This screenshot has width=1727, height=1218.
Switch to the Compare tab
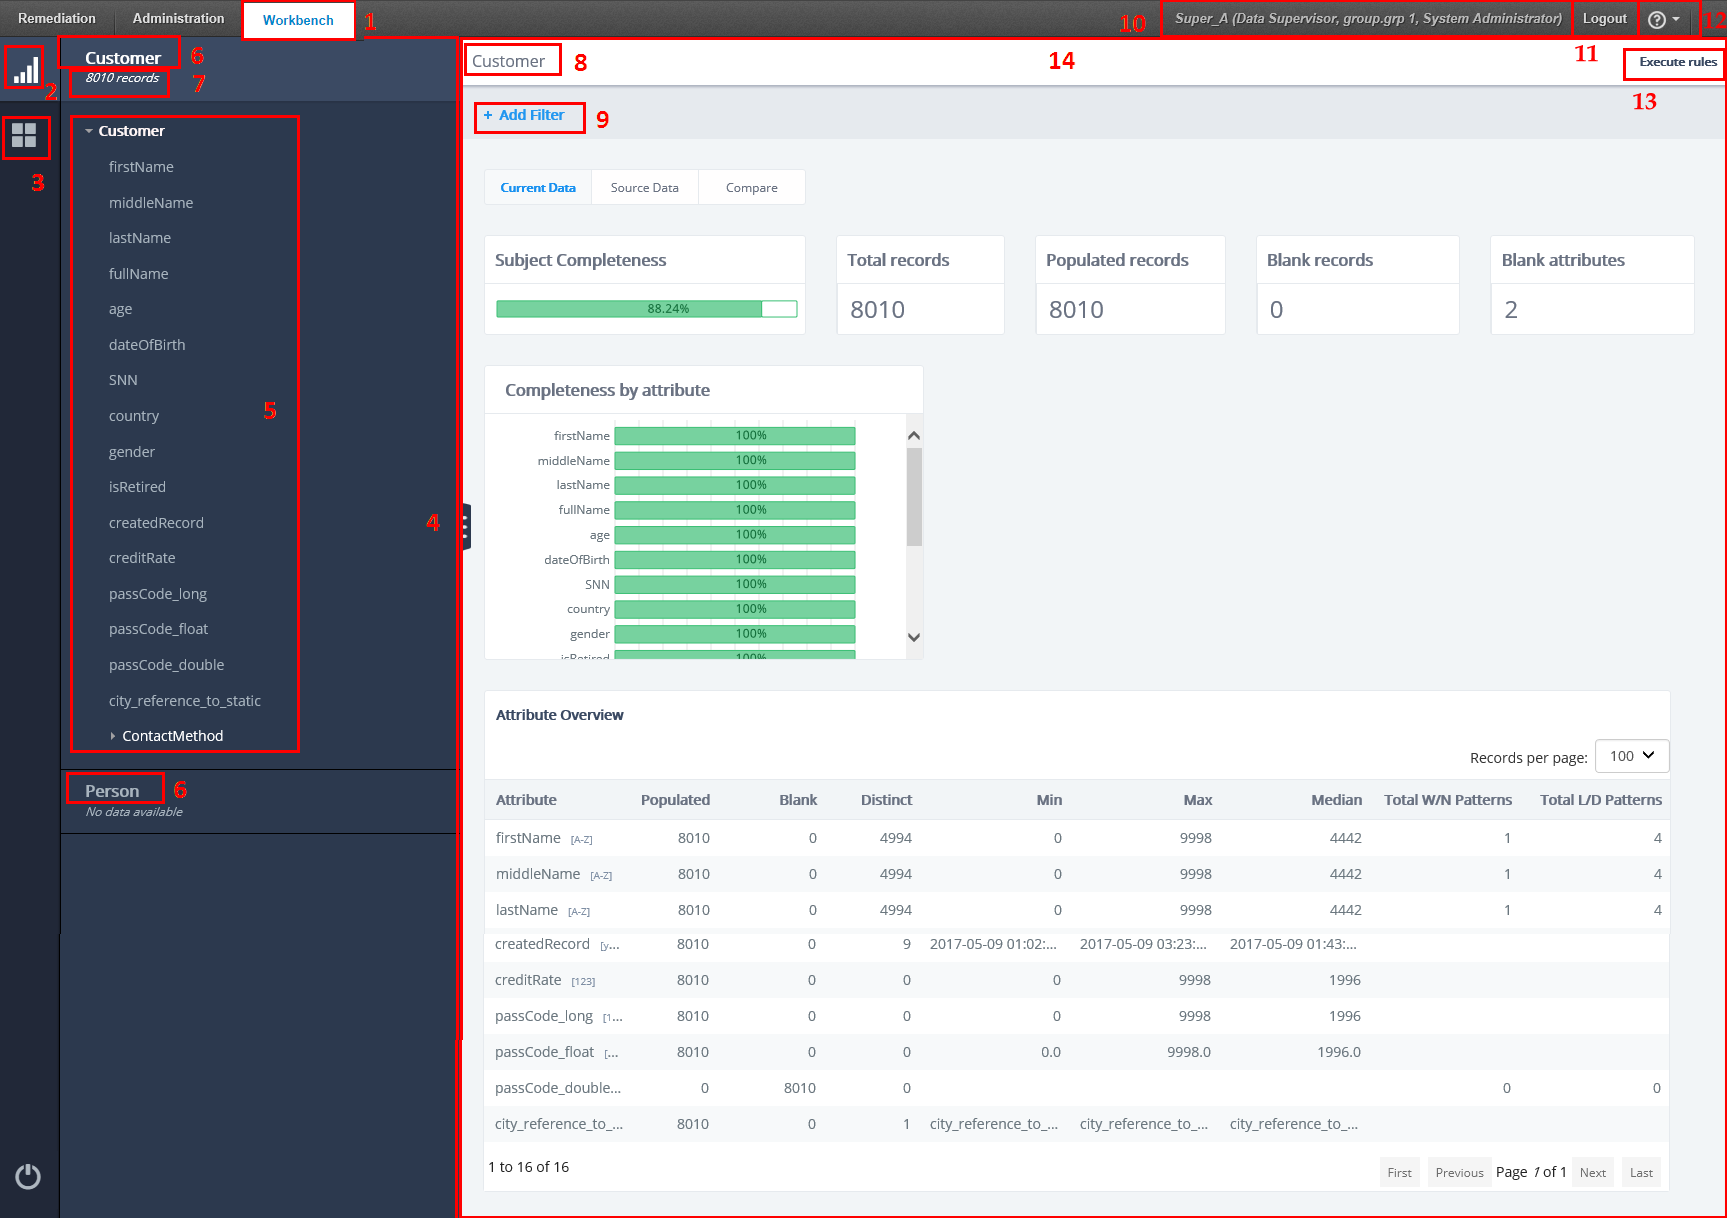coord(751,188)
